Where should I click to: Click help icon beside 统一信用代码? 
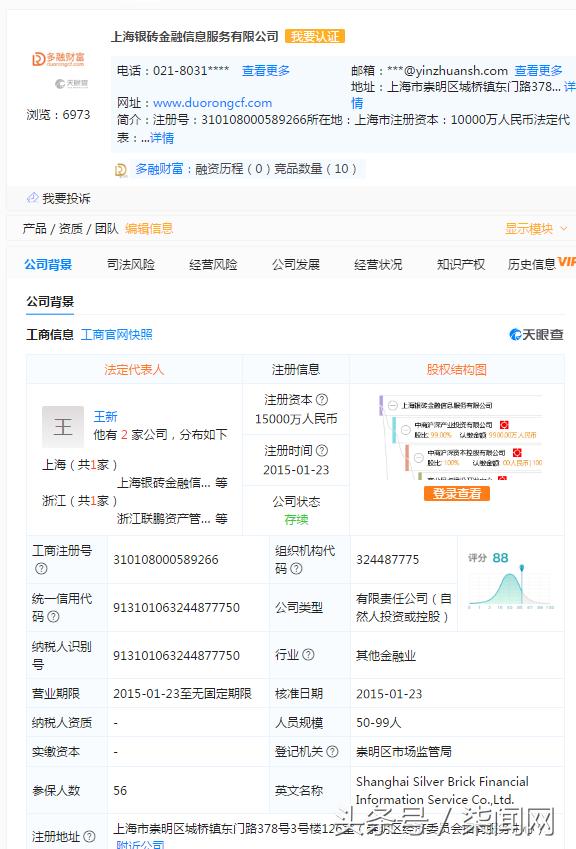click(53, 616)
